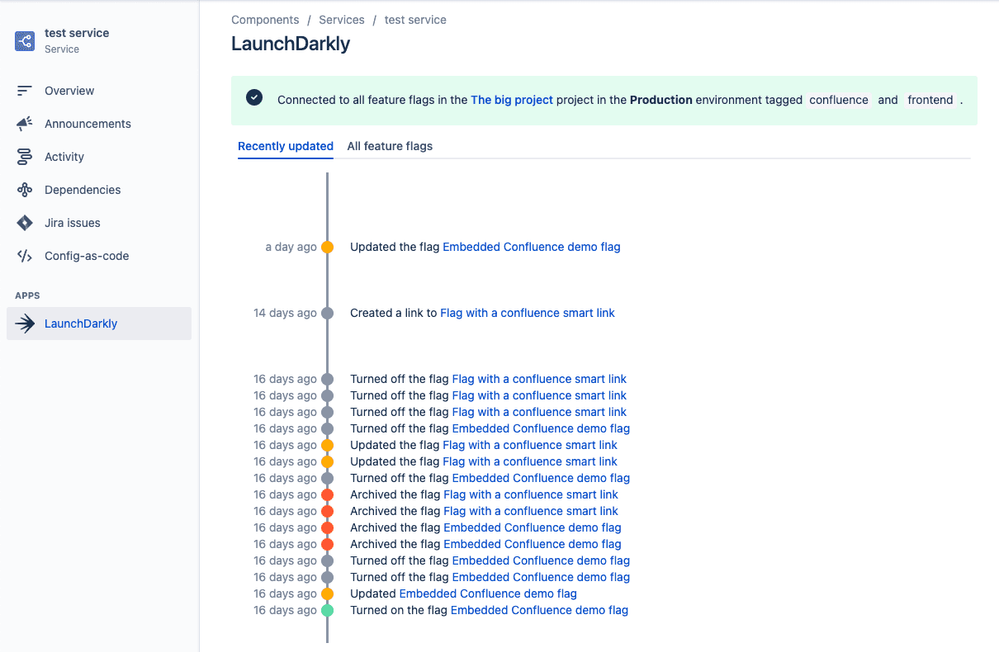Click the green timeline dot for turned on flag
999x652 pixels.
328,610
